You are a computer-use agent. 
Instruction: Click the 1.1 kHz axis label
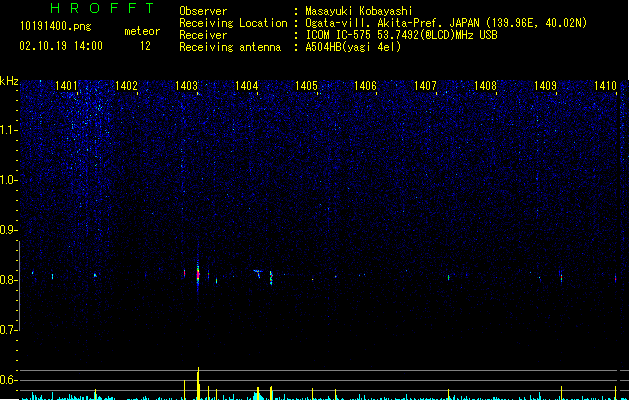coord(8,130)
